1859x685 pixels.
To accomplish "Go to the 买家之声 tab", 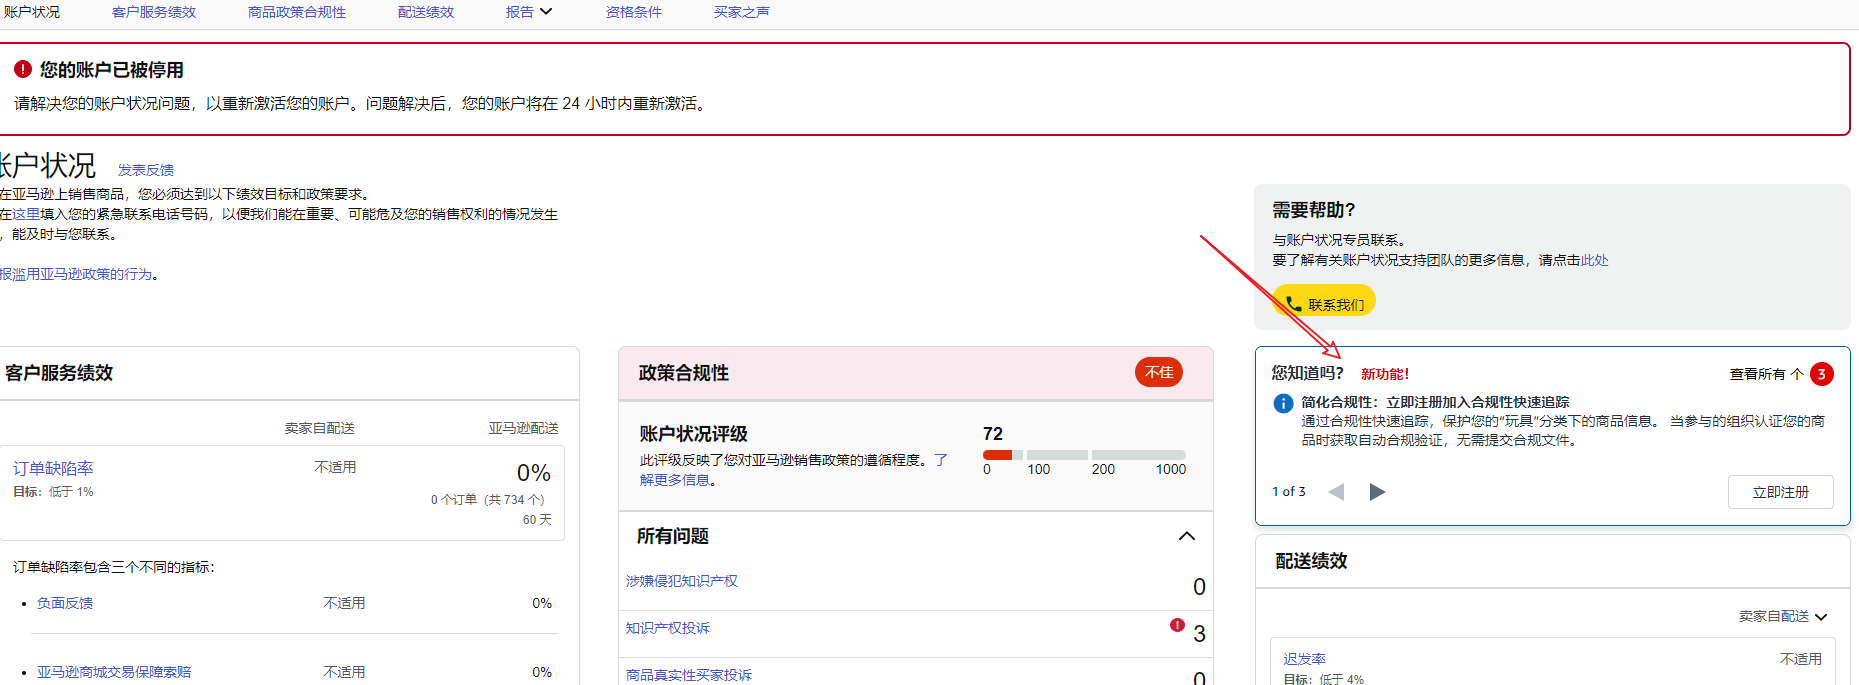I will click(742, 12).
